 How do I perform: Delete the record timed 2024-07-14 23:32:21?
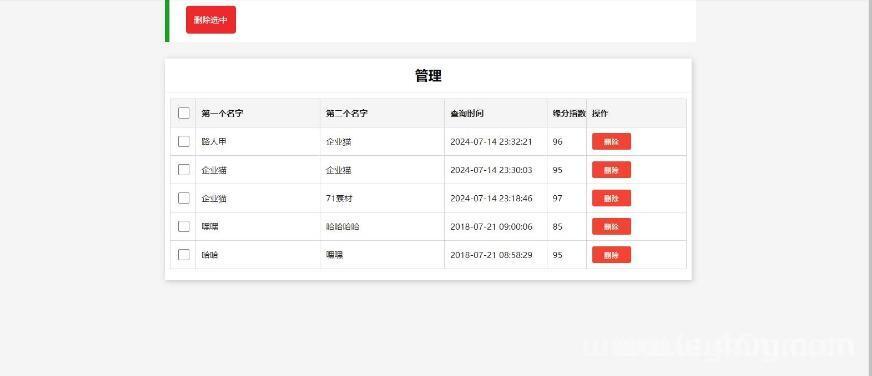pyautogui.click(x=611, y=141)
